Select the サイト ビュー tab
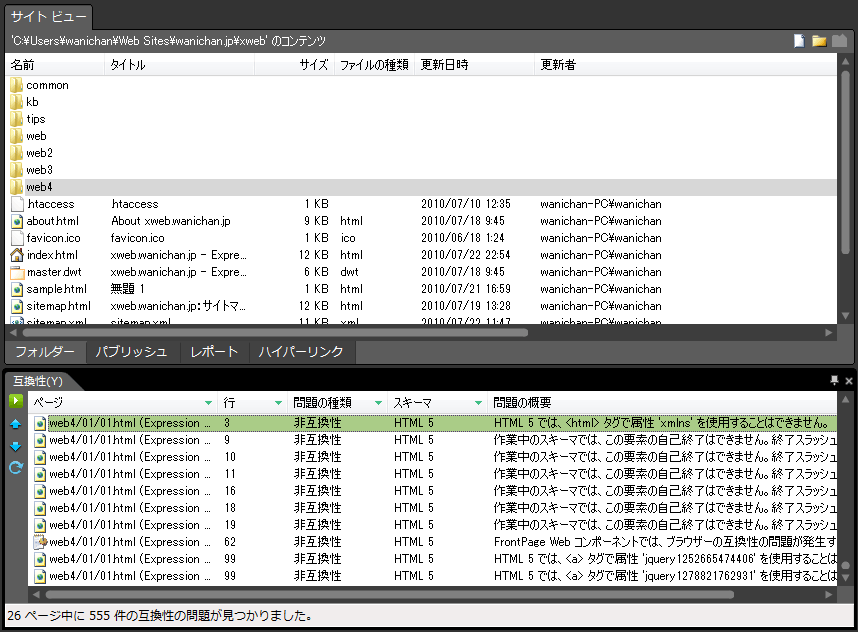The height and width of the screenshot is (632, 858). pos(49,16)
